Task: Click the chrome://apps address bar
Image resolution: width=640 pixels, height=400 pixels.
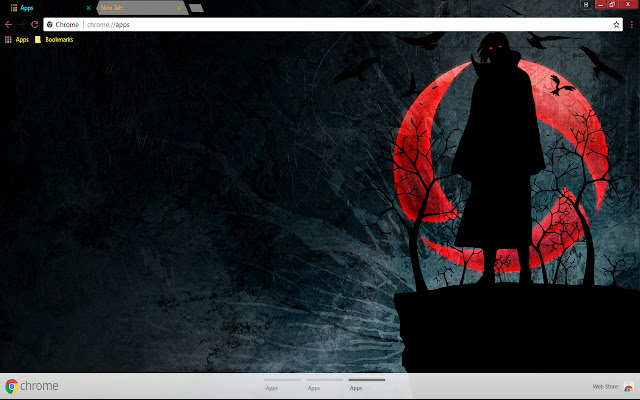Action: pyautogui.click(x=333, y=24)
